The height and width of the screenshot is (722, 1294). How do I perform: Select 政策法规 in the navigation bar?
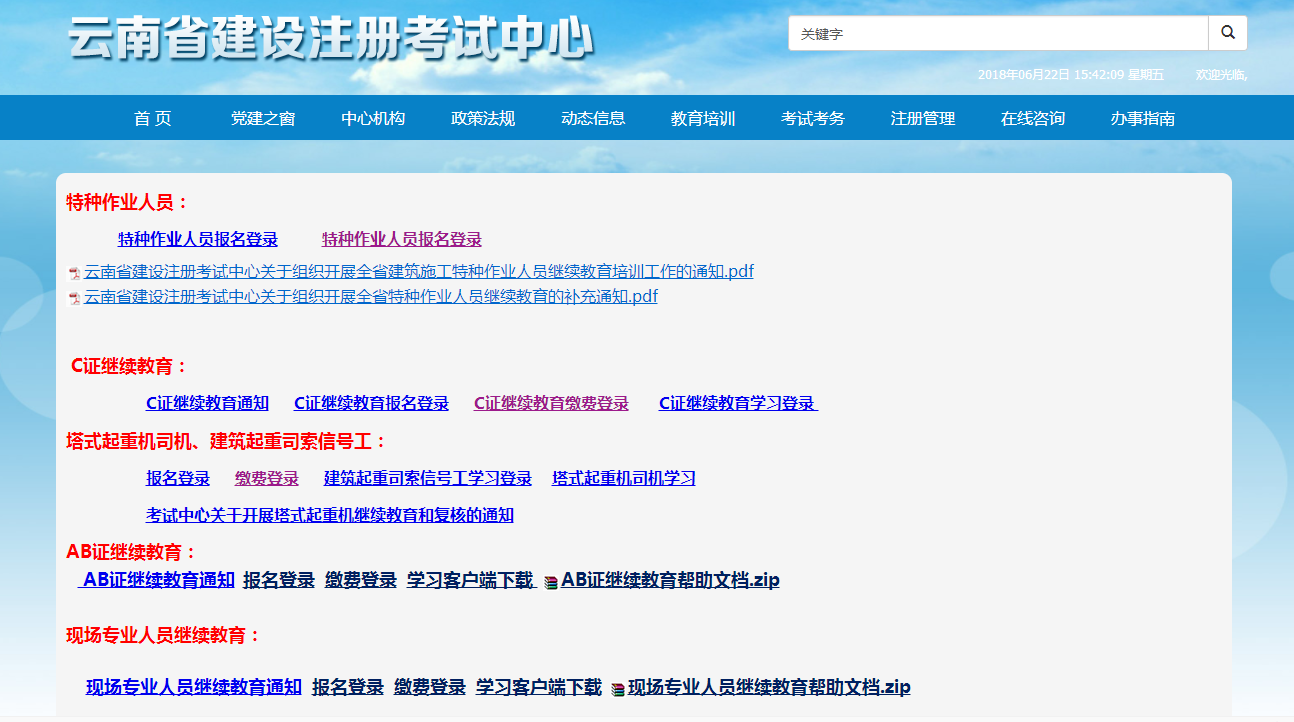tap(483, 118)
